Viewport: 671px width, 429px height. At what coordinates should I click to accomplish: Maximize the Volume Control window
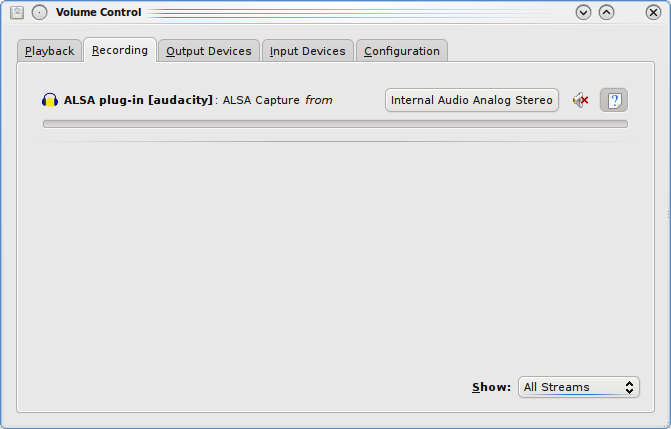coord(606,12)
